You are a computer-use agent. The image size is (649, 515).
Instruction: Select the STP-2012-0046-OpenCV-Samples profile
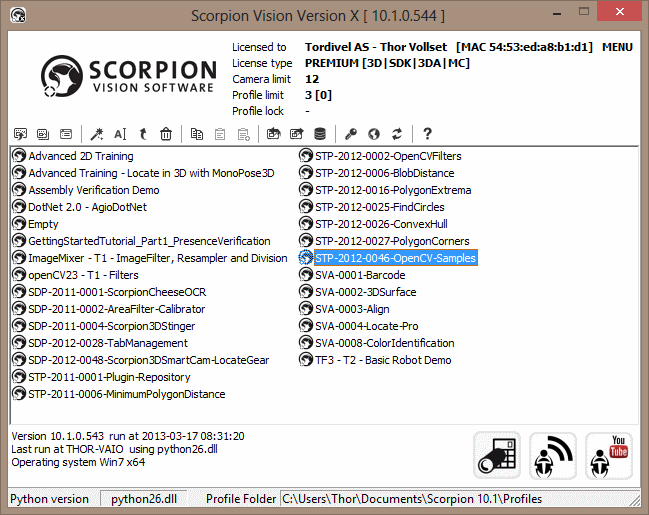point(395,258)
